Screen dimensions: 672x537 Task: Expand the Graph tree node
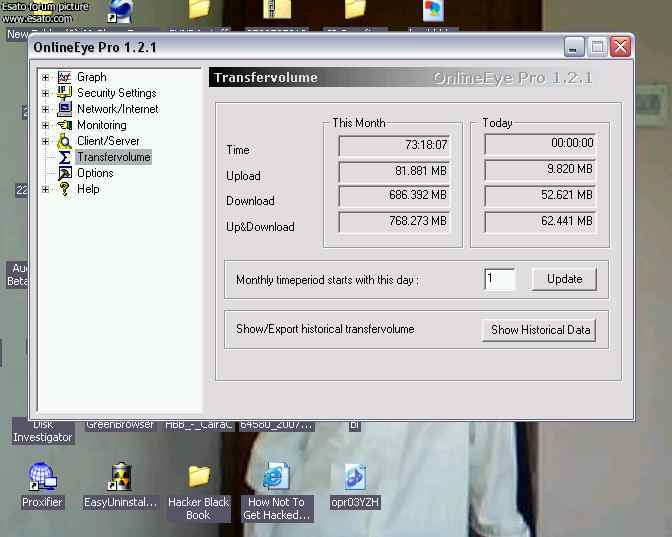pos(45,78)
